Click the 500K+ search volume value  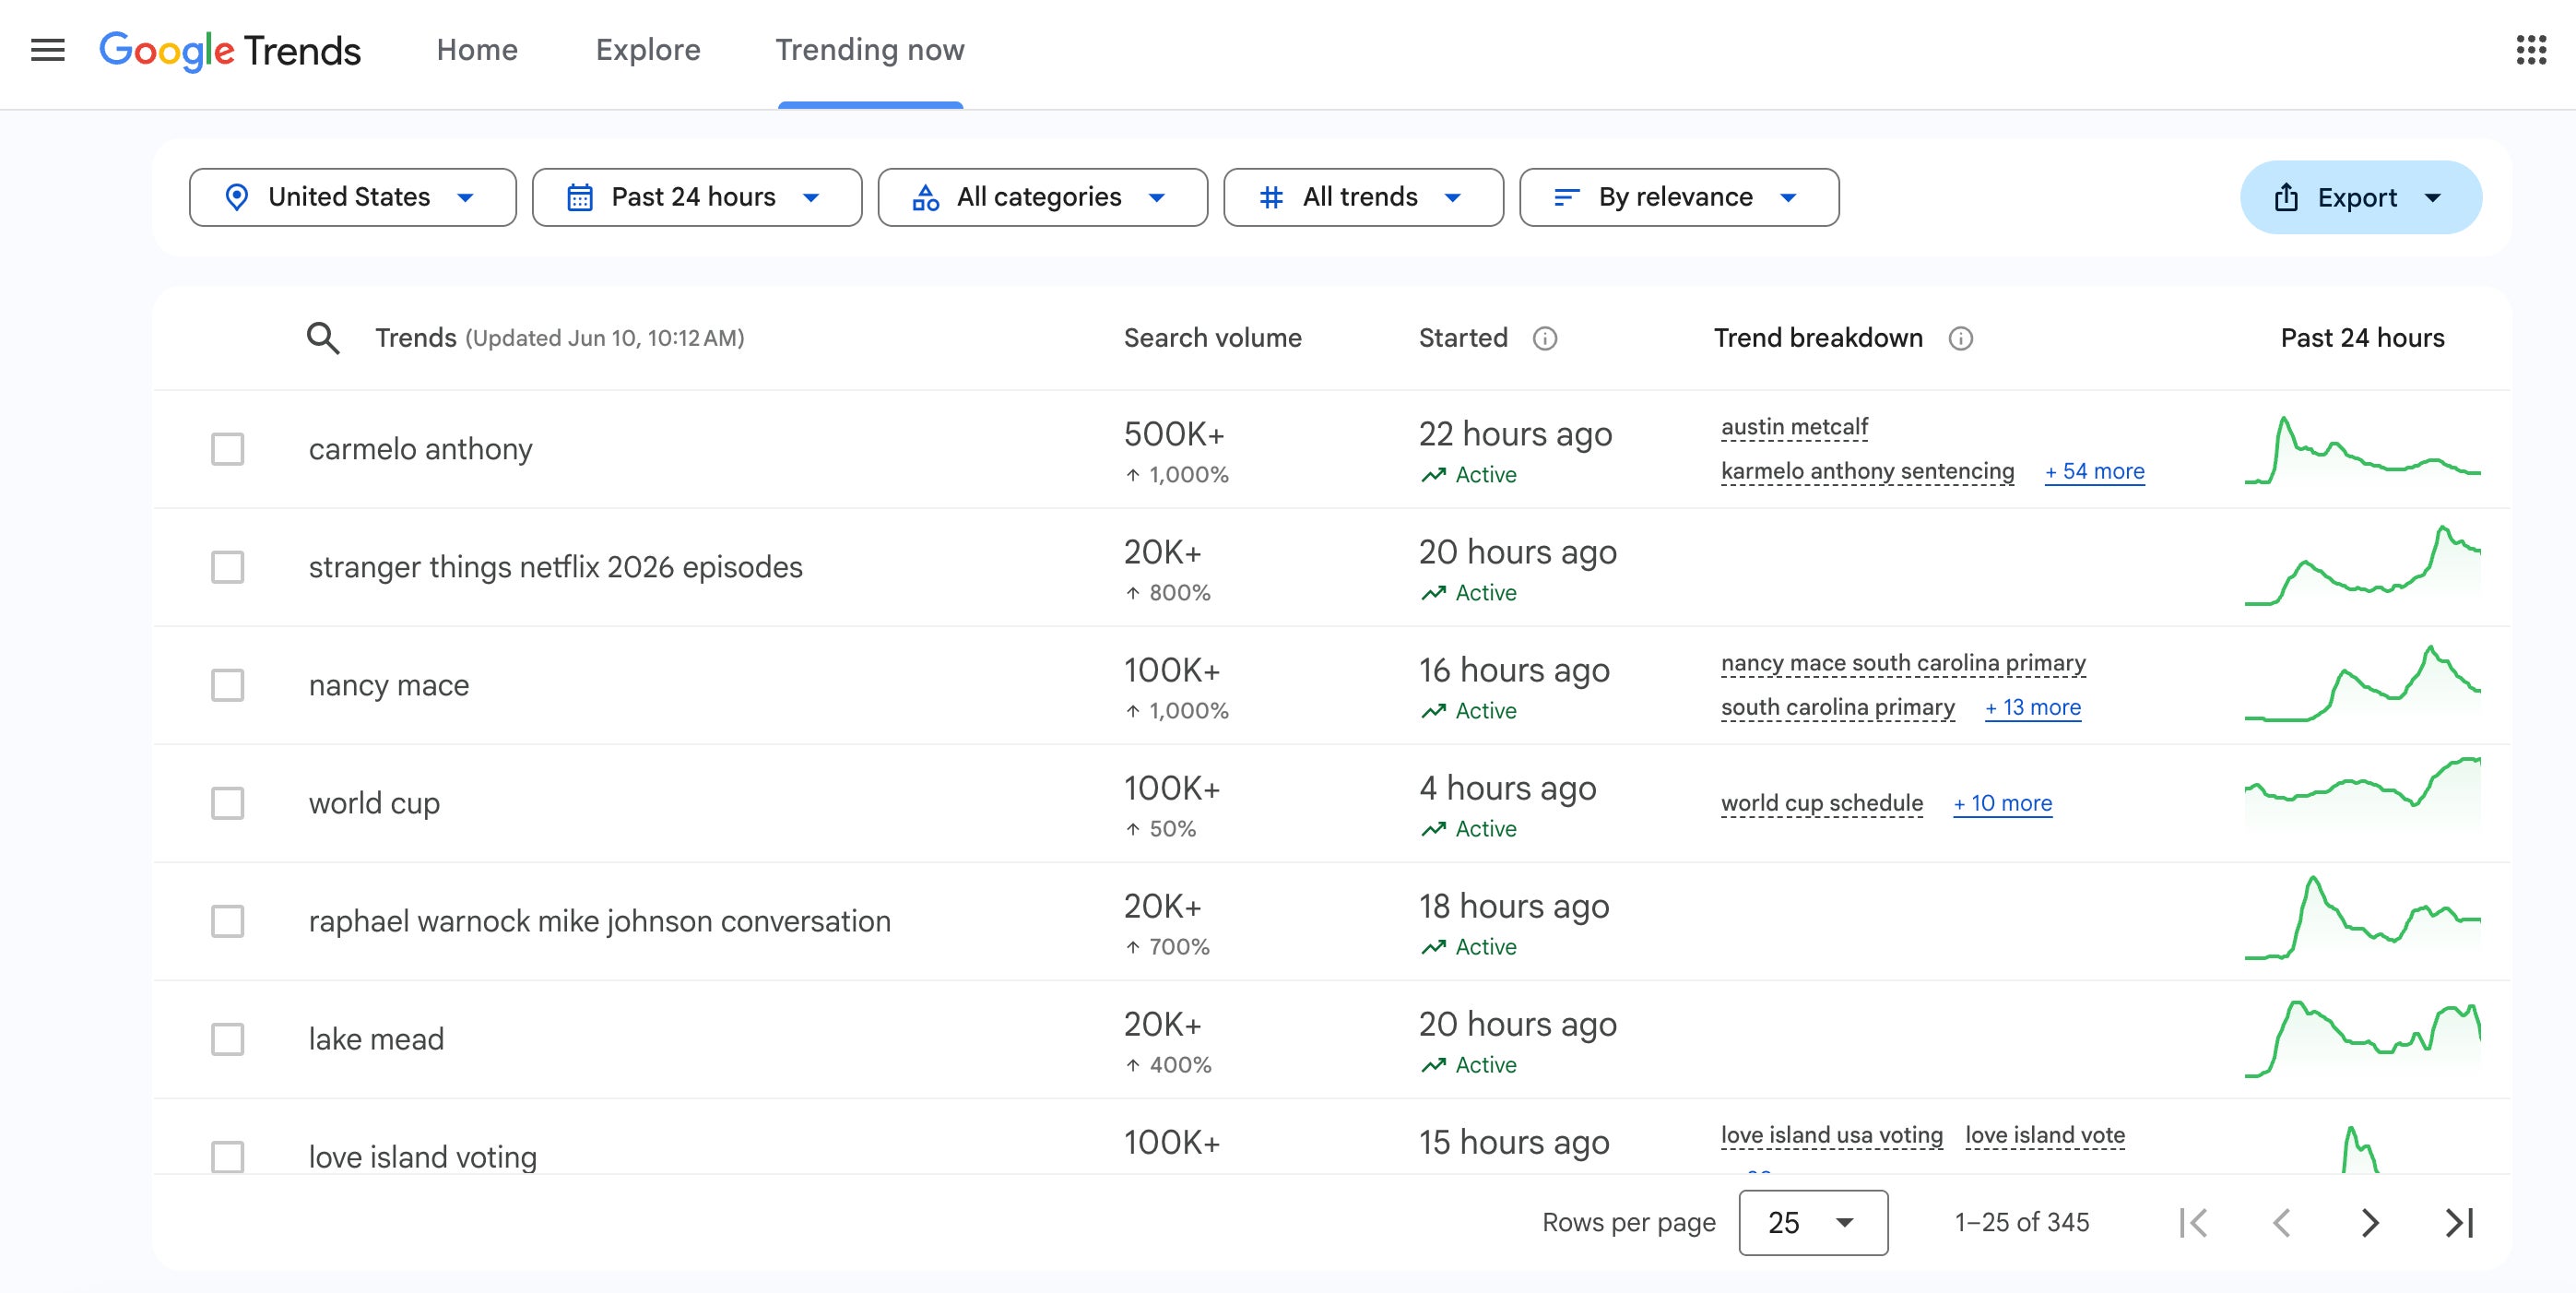(1174, 434)
